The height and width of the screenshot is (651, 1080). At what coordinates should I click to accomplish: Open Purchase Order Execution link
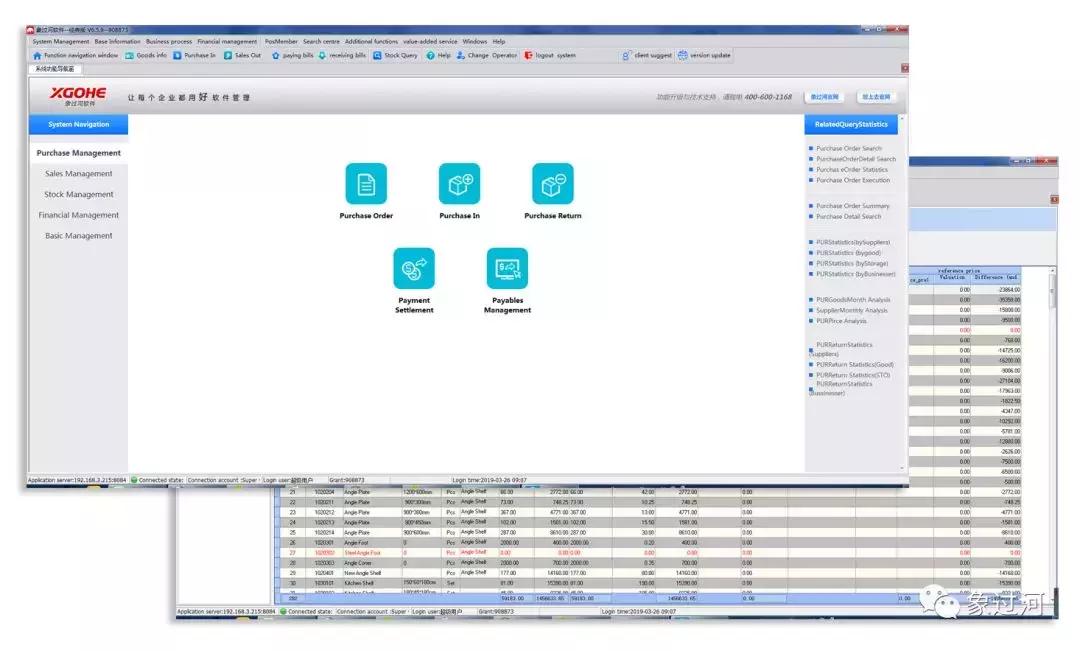click(853, 180)
